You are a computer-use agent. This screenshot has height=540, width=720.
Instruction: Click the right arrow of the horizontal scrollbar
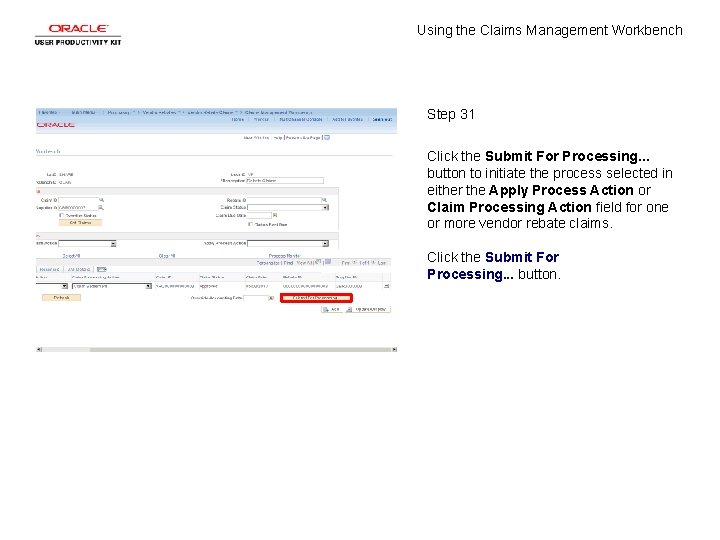point(394,349)
